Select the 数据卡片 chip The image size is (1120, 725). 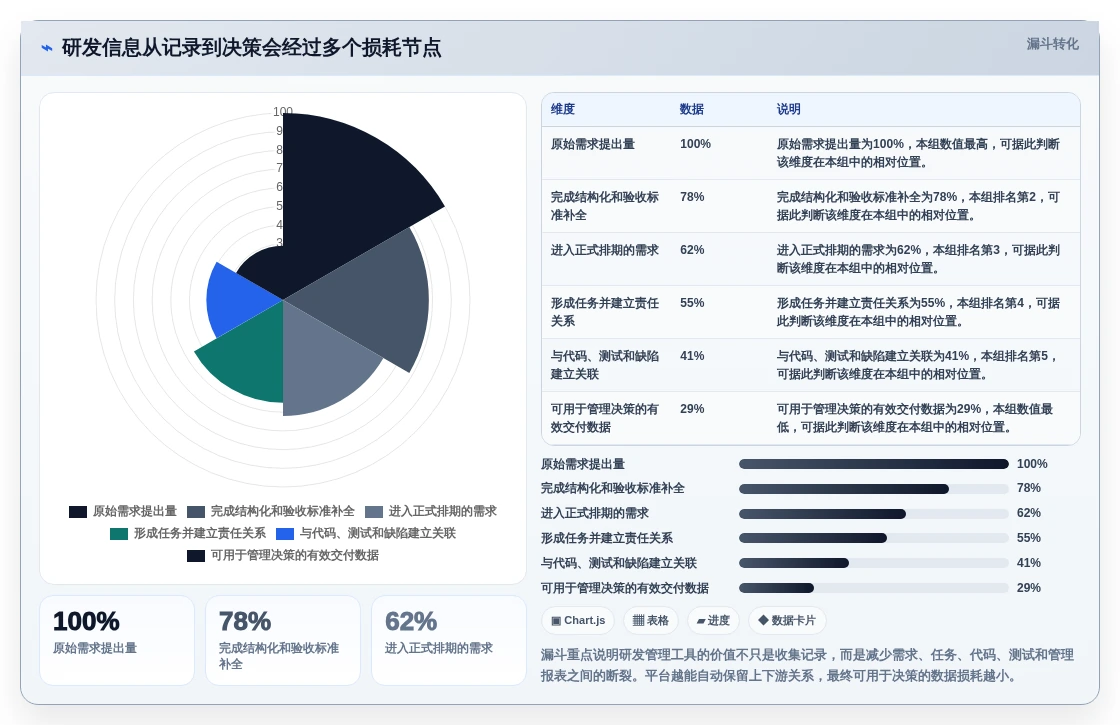(786, 620)
